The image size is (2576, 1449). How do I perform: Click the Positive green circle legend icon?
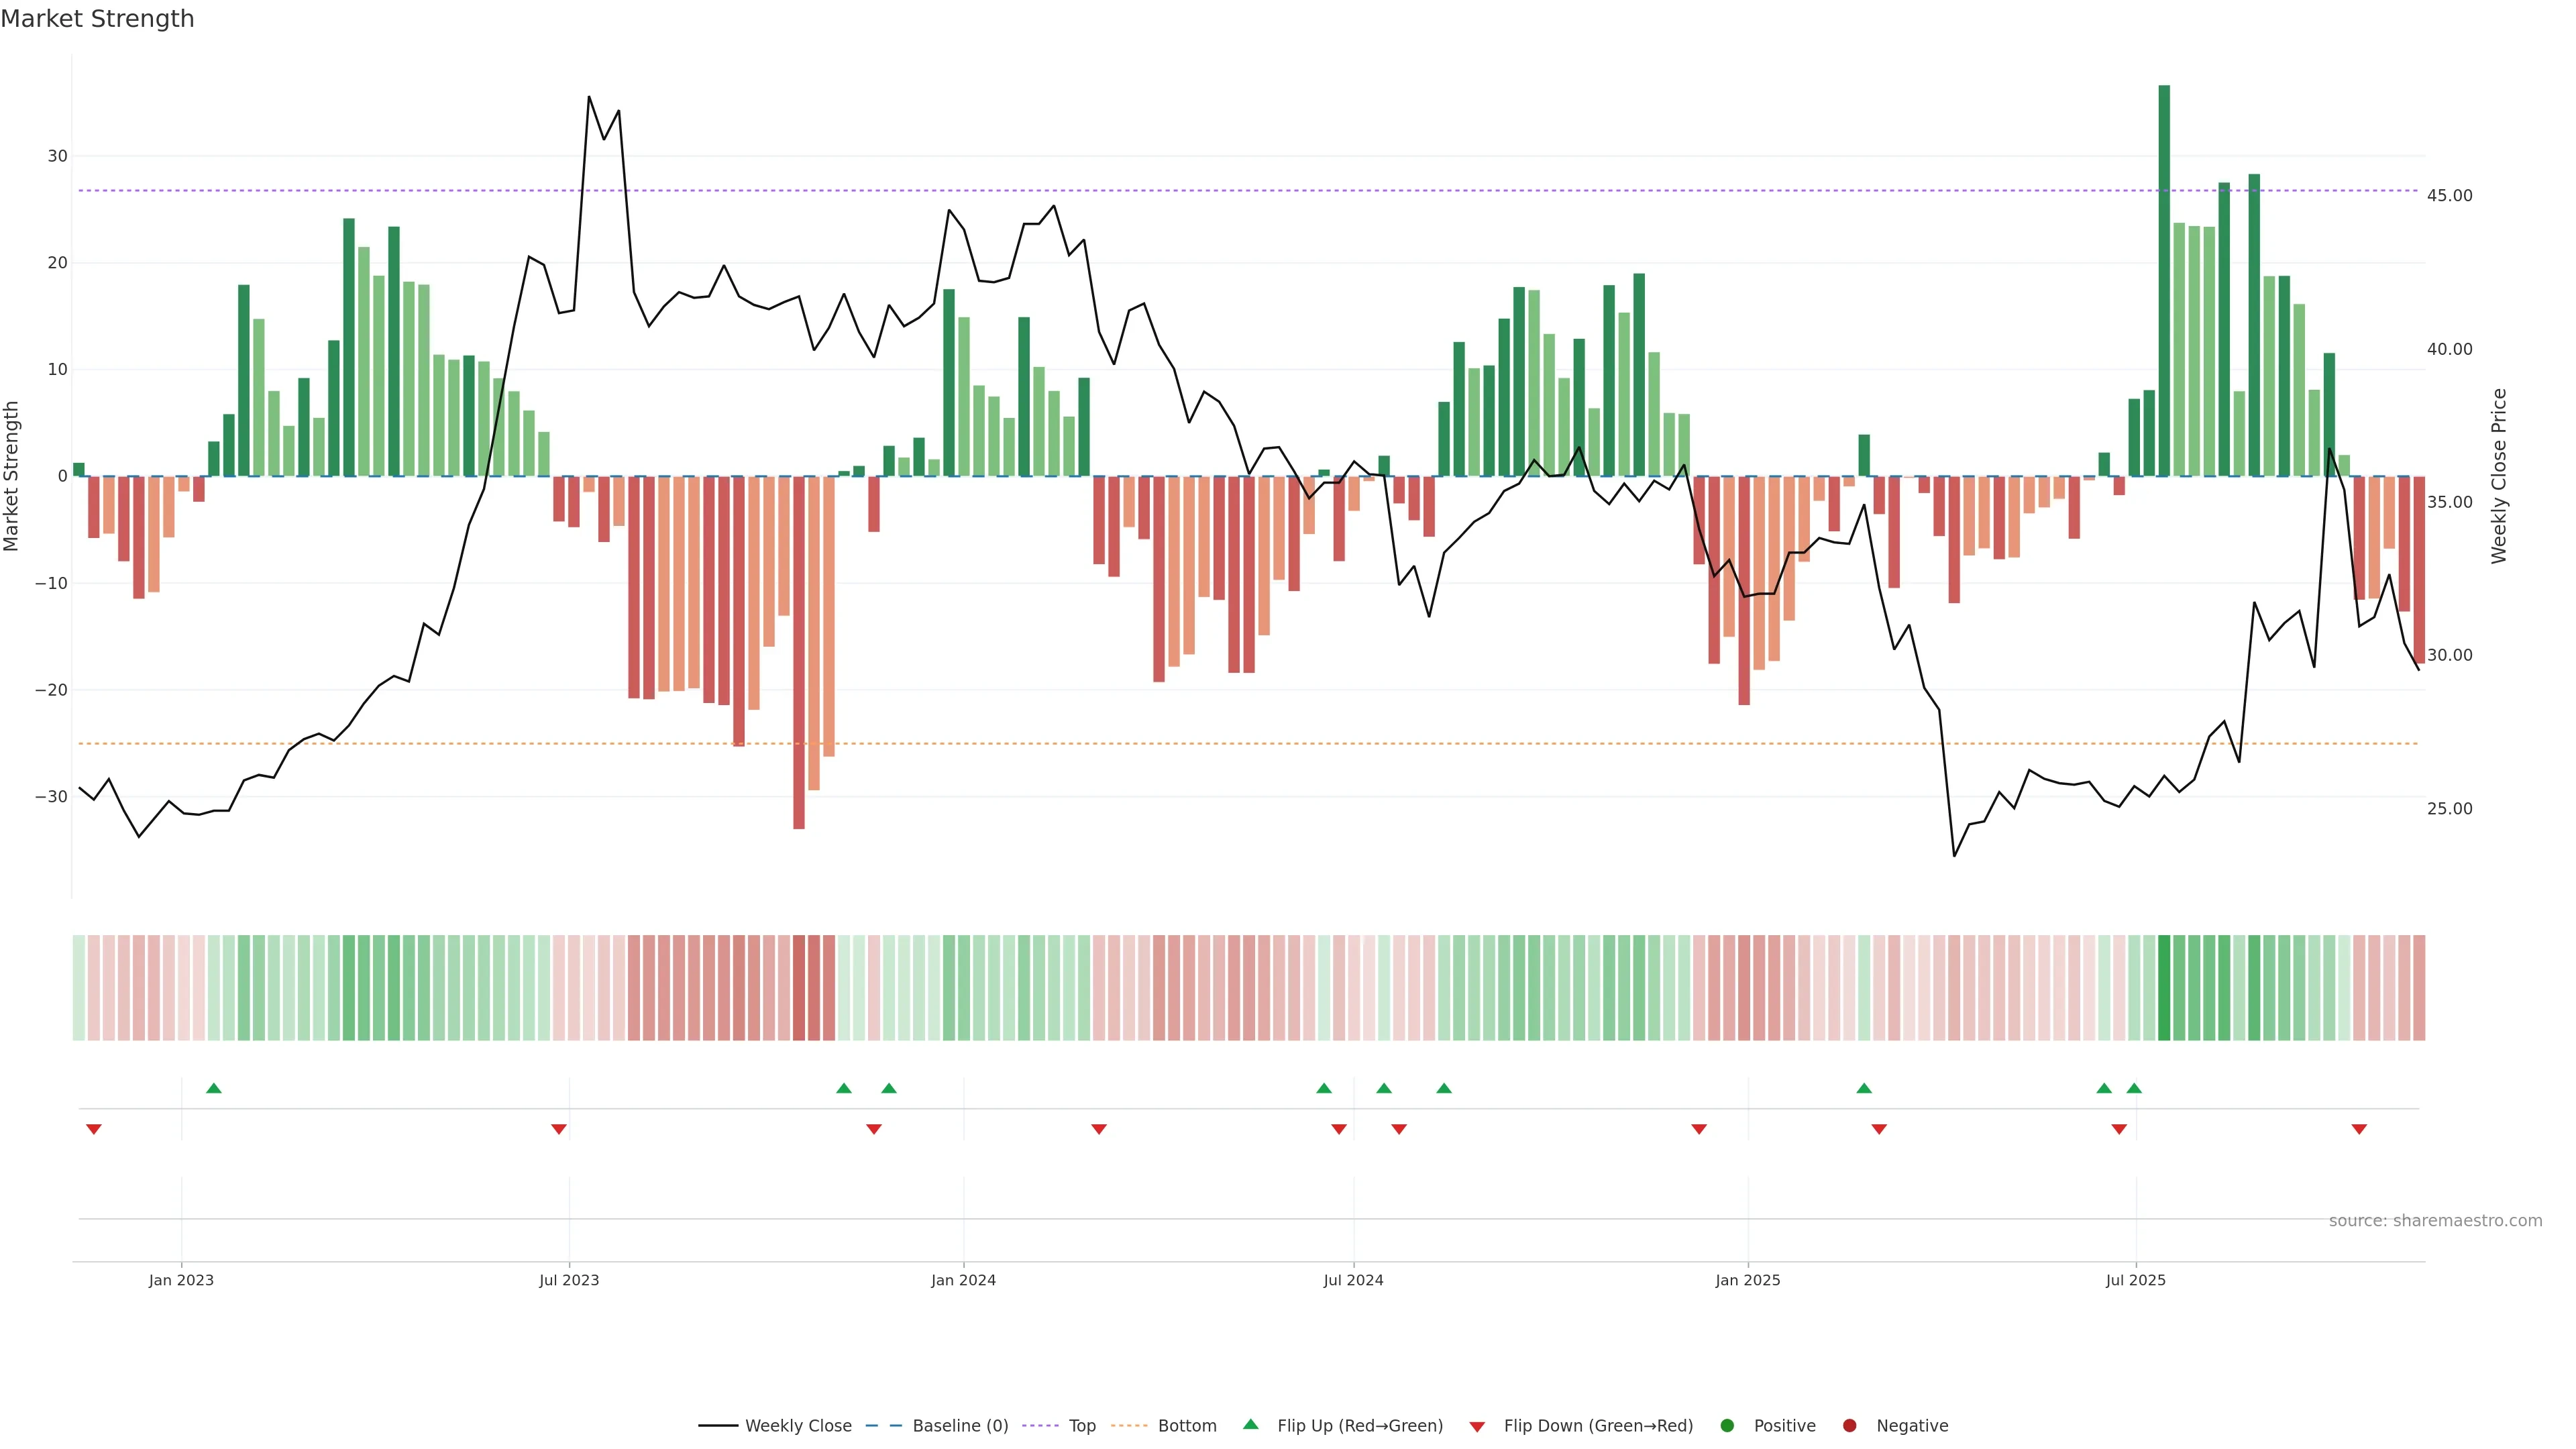[x=1727, y=1426]
